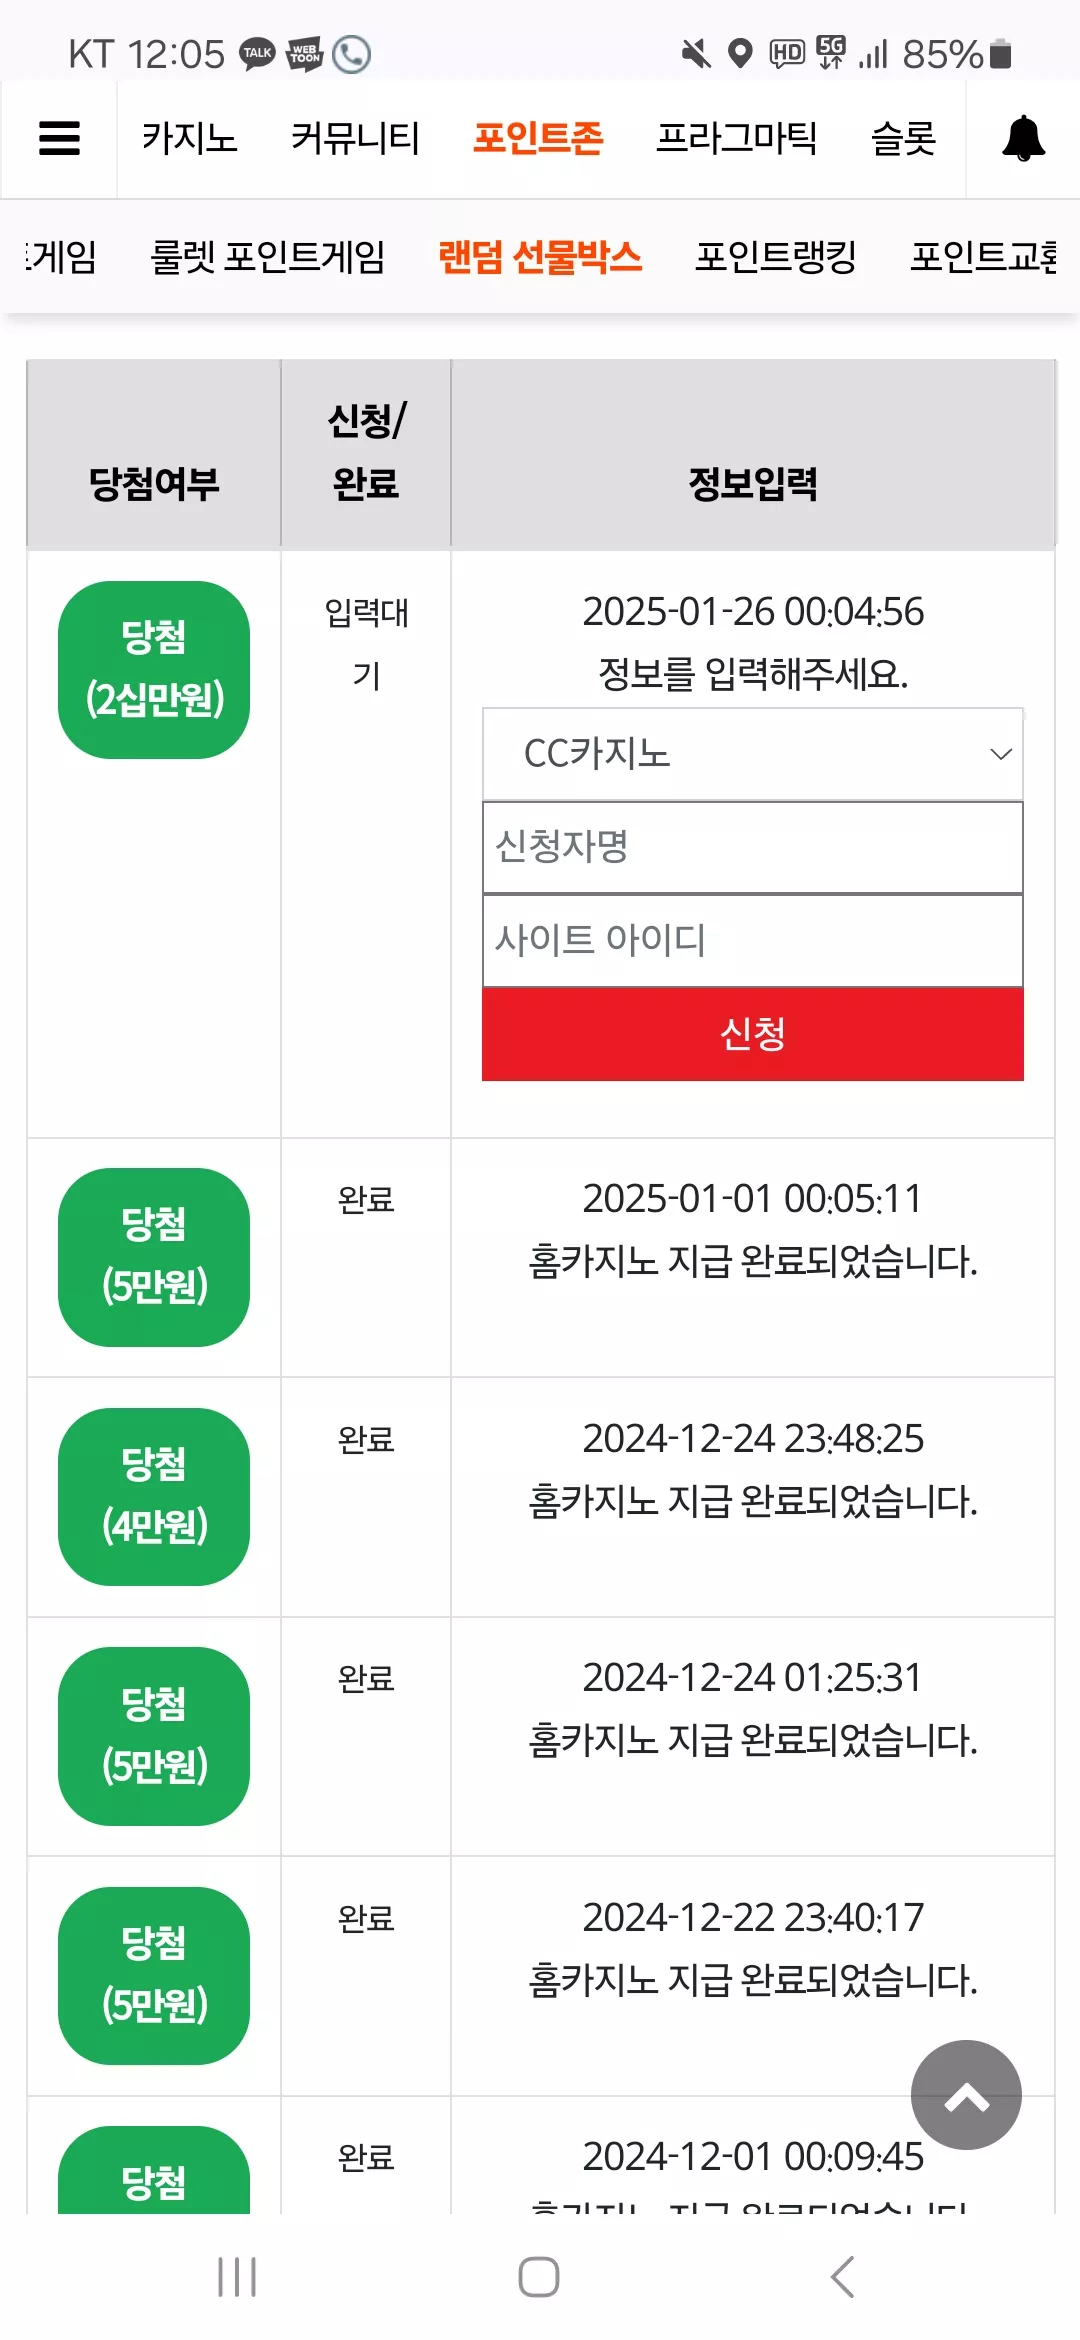Go to 룰렛 포인트게임 submenu
Viewport: 1080px width, 2340px height.
[267, 257]
